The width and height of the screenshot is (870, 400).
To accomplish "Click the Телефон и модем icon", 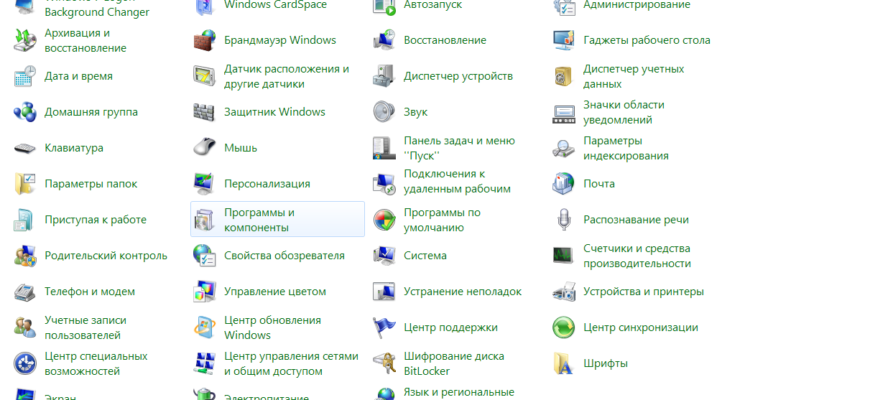I will [24, 291].
